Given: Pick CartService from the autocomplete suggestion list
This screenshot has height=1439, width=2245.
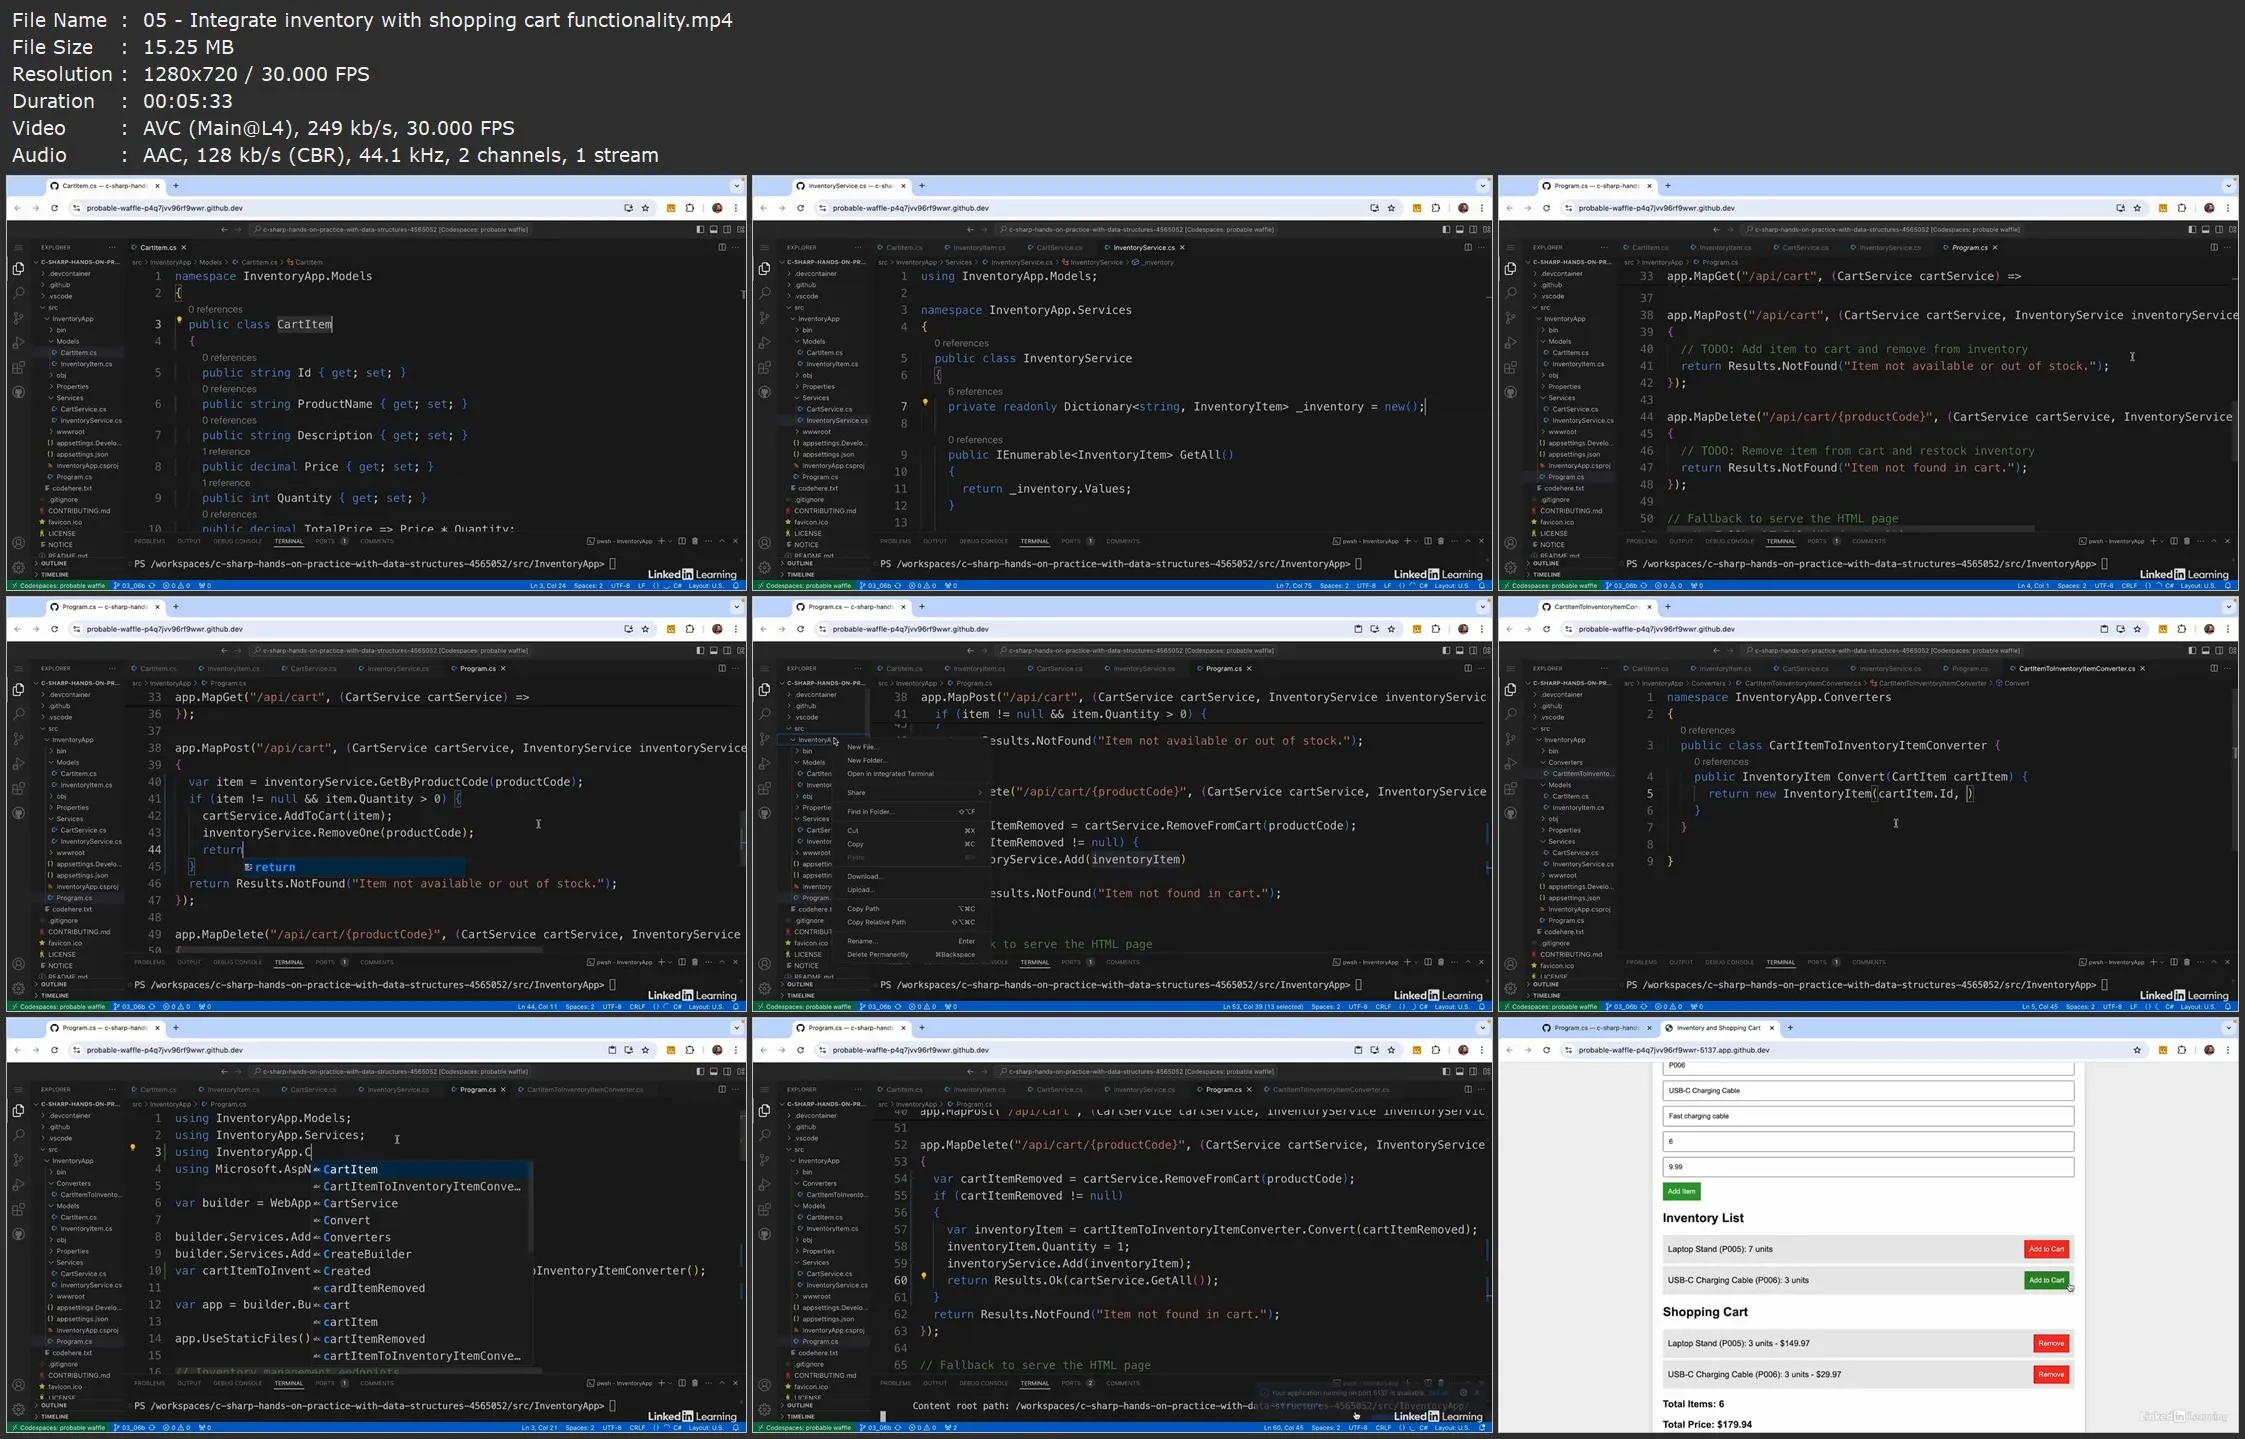Looking at the screenshot, I should click(x=360, y=1203).
